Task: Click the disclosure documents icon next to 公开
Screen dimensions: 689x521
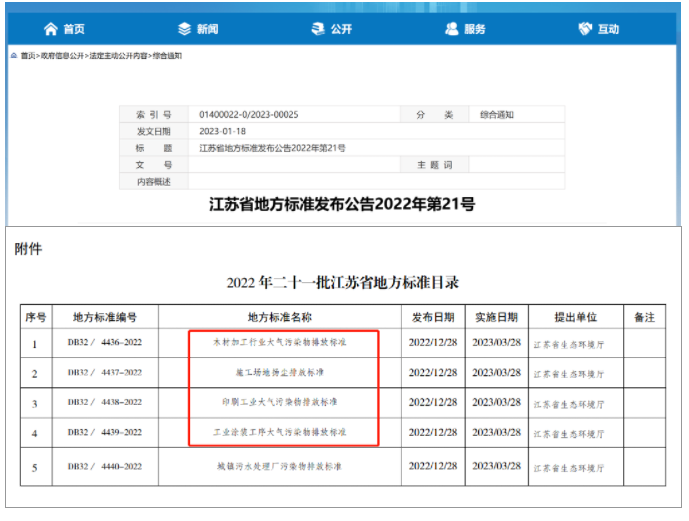Action: tap(318, 29)
